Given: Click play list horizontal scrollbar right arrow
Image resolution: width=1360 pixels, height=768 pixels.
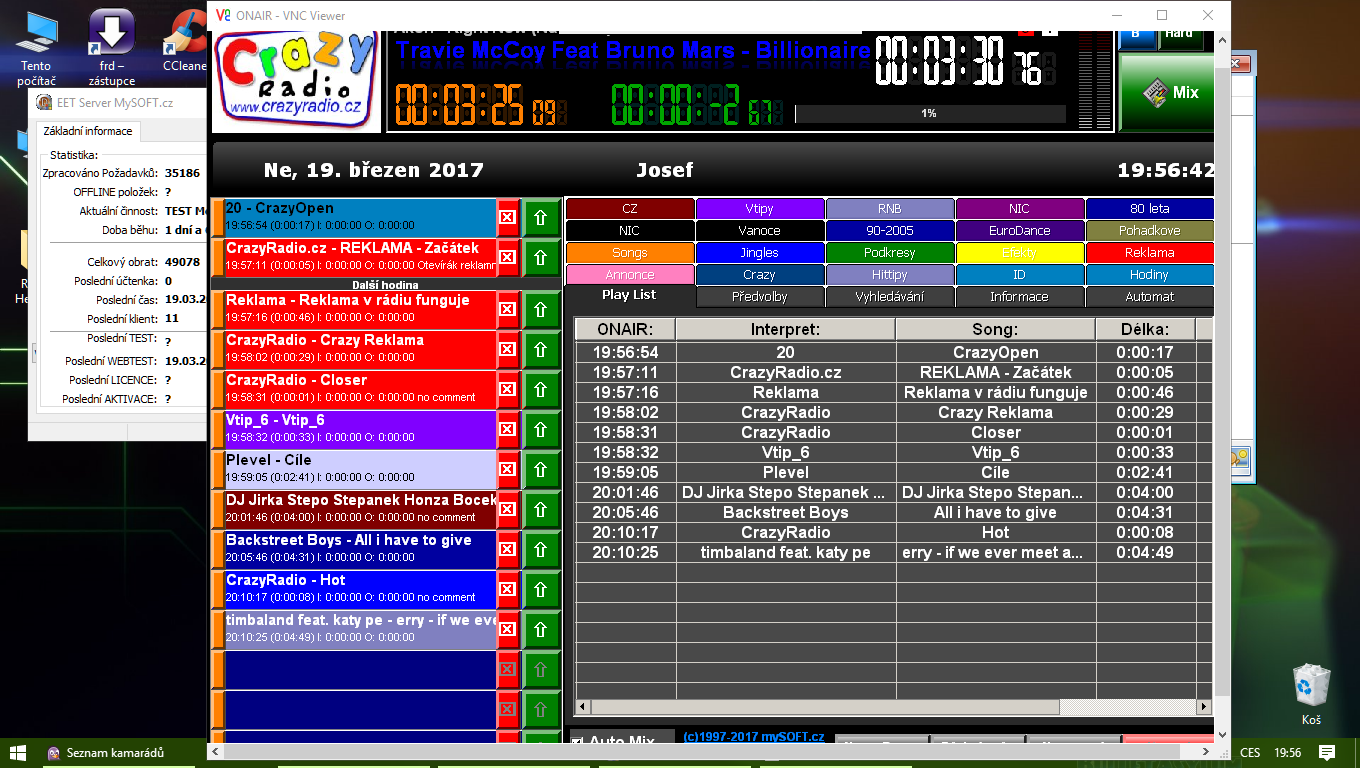Looking at the screenshot, I should click(x=1203, y=707).
